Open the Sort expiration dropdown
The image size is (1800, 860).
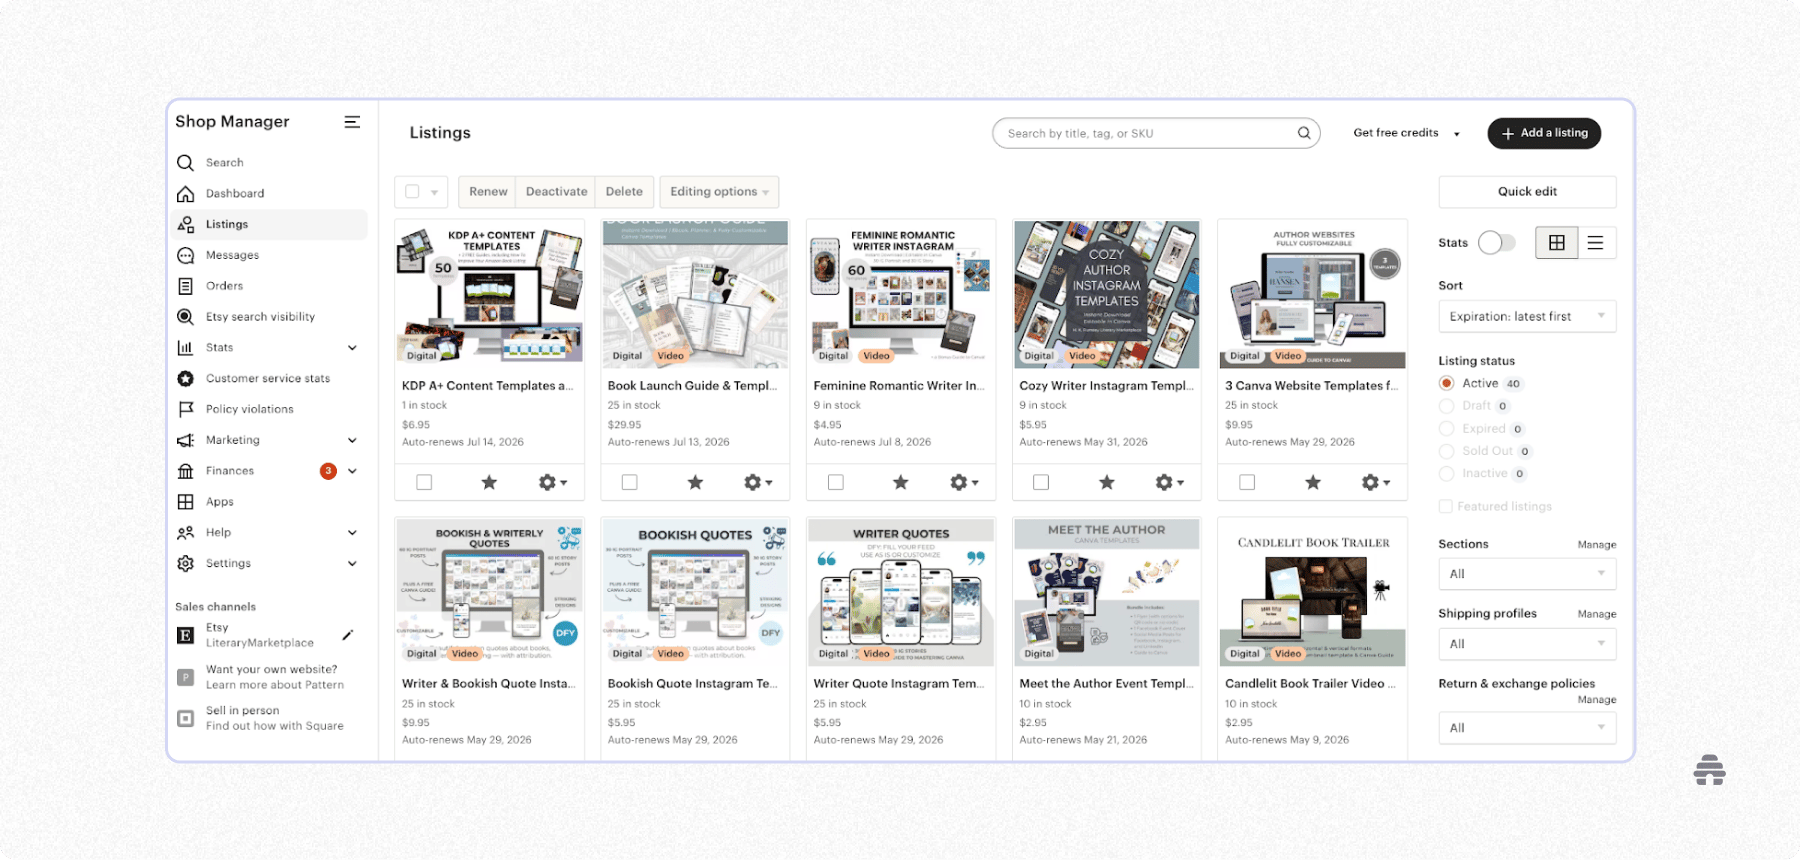click(1527, 317)
